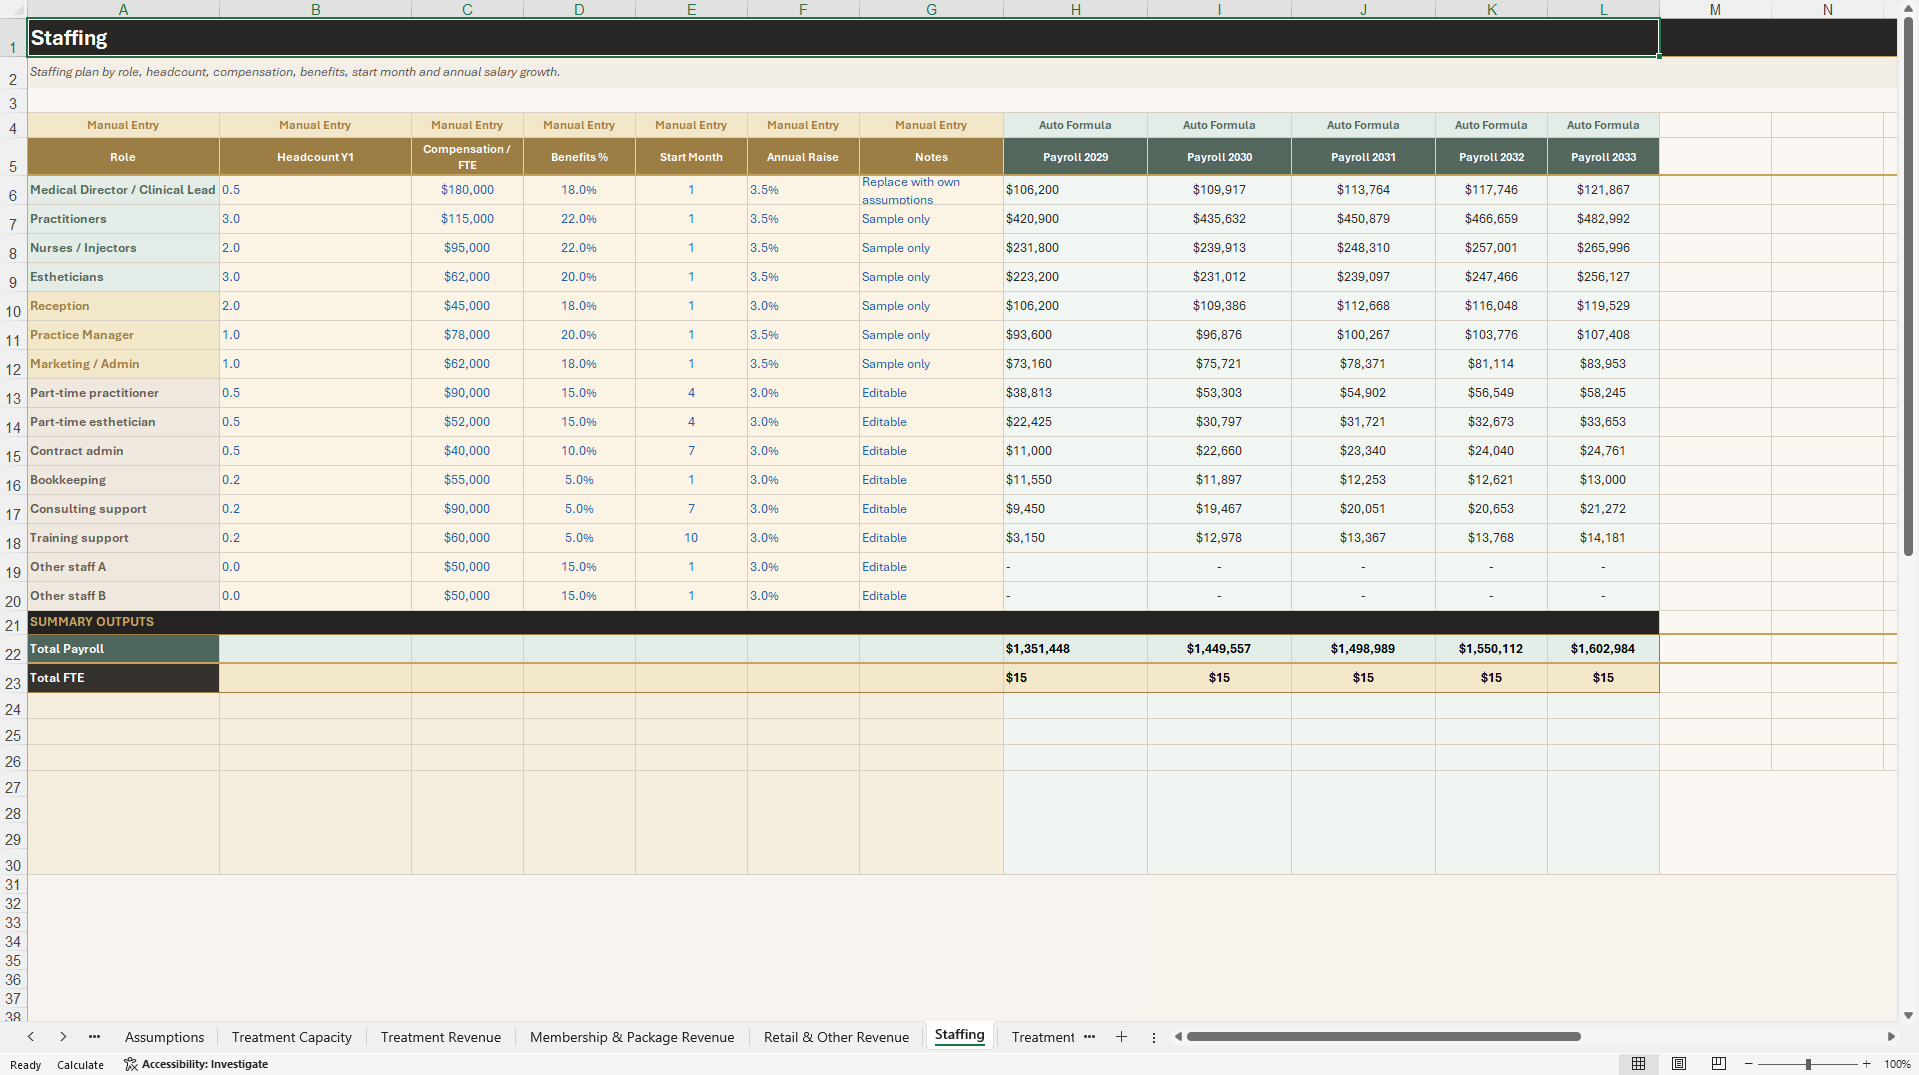Viewport: 1919px width, 1075px height.
Task: Zoom out with minus icon
Action: [x=1748, y=1064]
